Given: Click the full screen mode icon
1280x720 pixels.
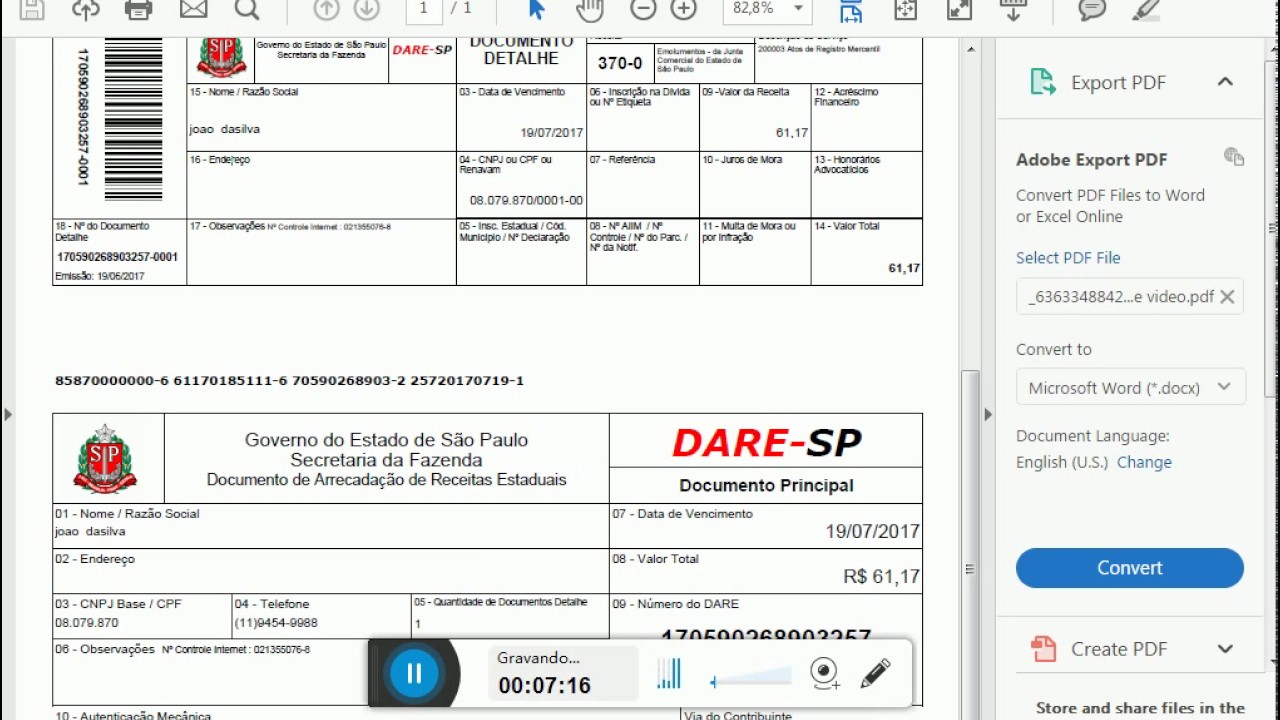Looking at the screenshot, I should click(959, 9).
